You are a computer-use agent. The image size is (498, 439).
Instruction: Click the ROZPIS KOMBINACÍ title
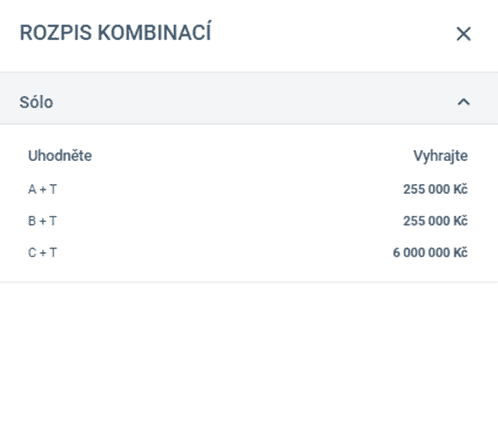point(116,32)
